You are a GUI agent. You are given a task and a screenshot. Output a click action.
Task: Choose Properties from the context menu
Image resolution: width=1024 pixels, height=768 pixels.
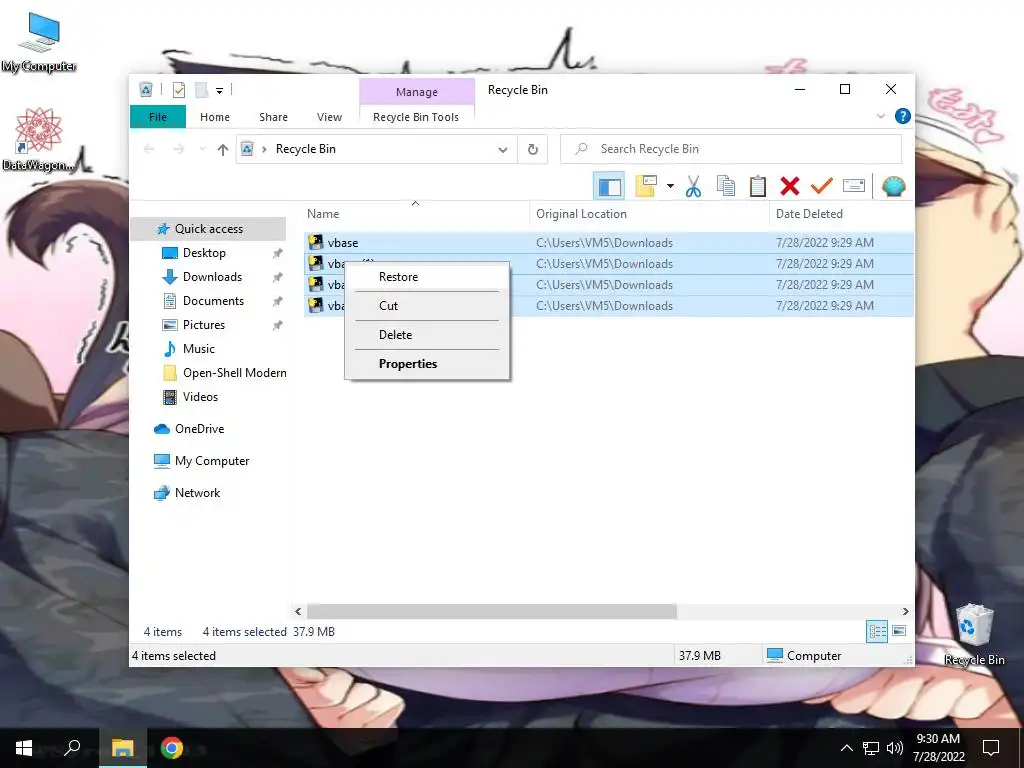(427, 364)
